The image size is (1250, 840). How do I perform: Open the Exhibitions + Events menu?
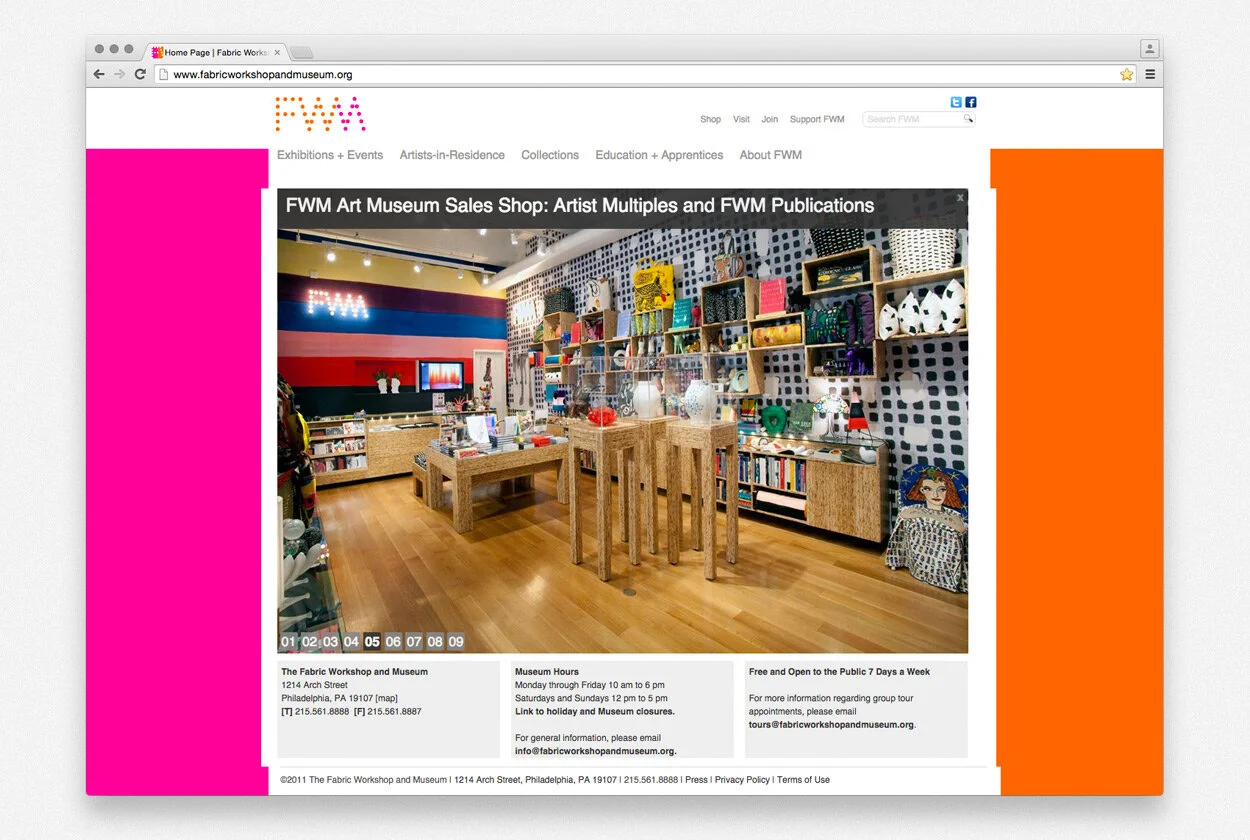pyautogui.click(x=330, y=155)
